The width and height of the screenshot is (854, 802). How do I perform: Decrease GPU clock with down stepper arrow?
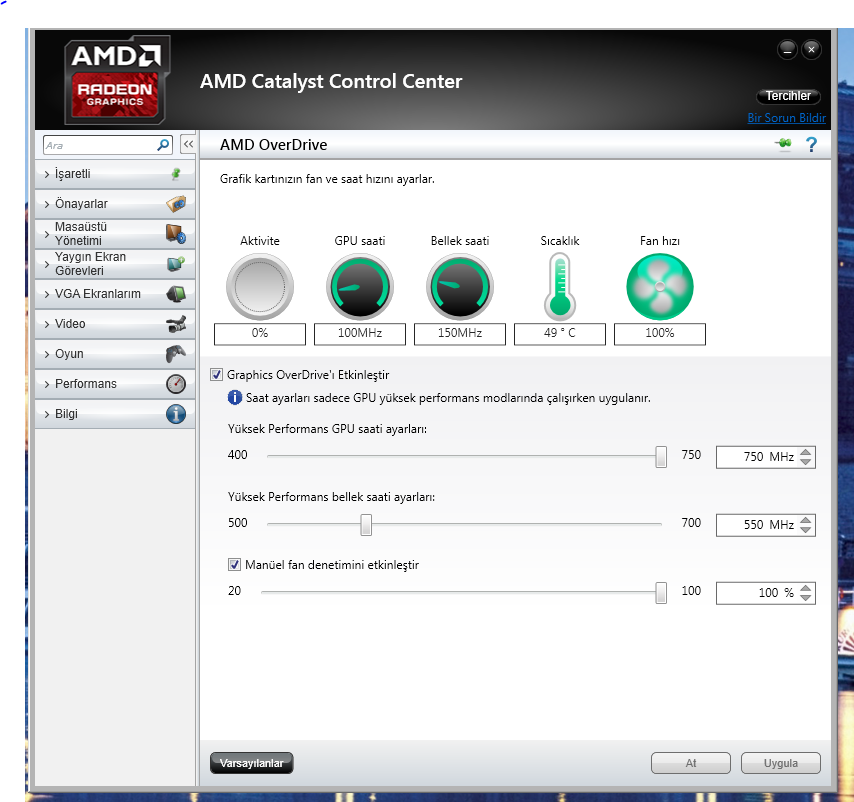tap(806, 462)
